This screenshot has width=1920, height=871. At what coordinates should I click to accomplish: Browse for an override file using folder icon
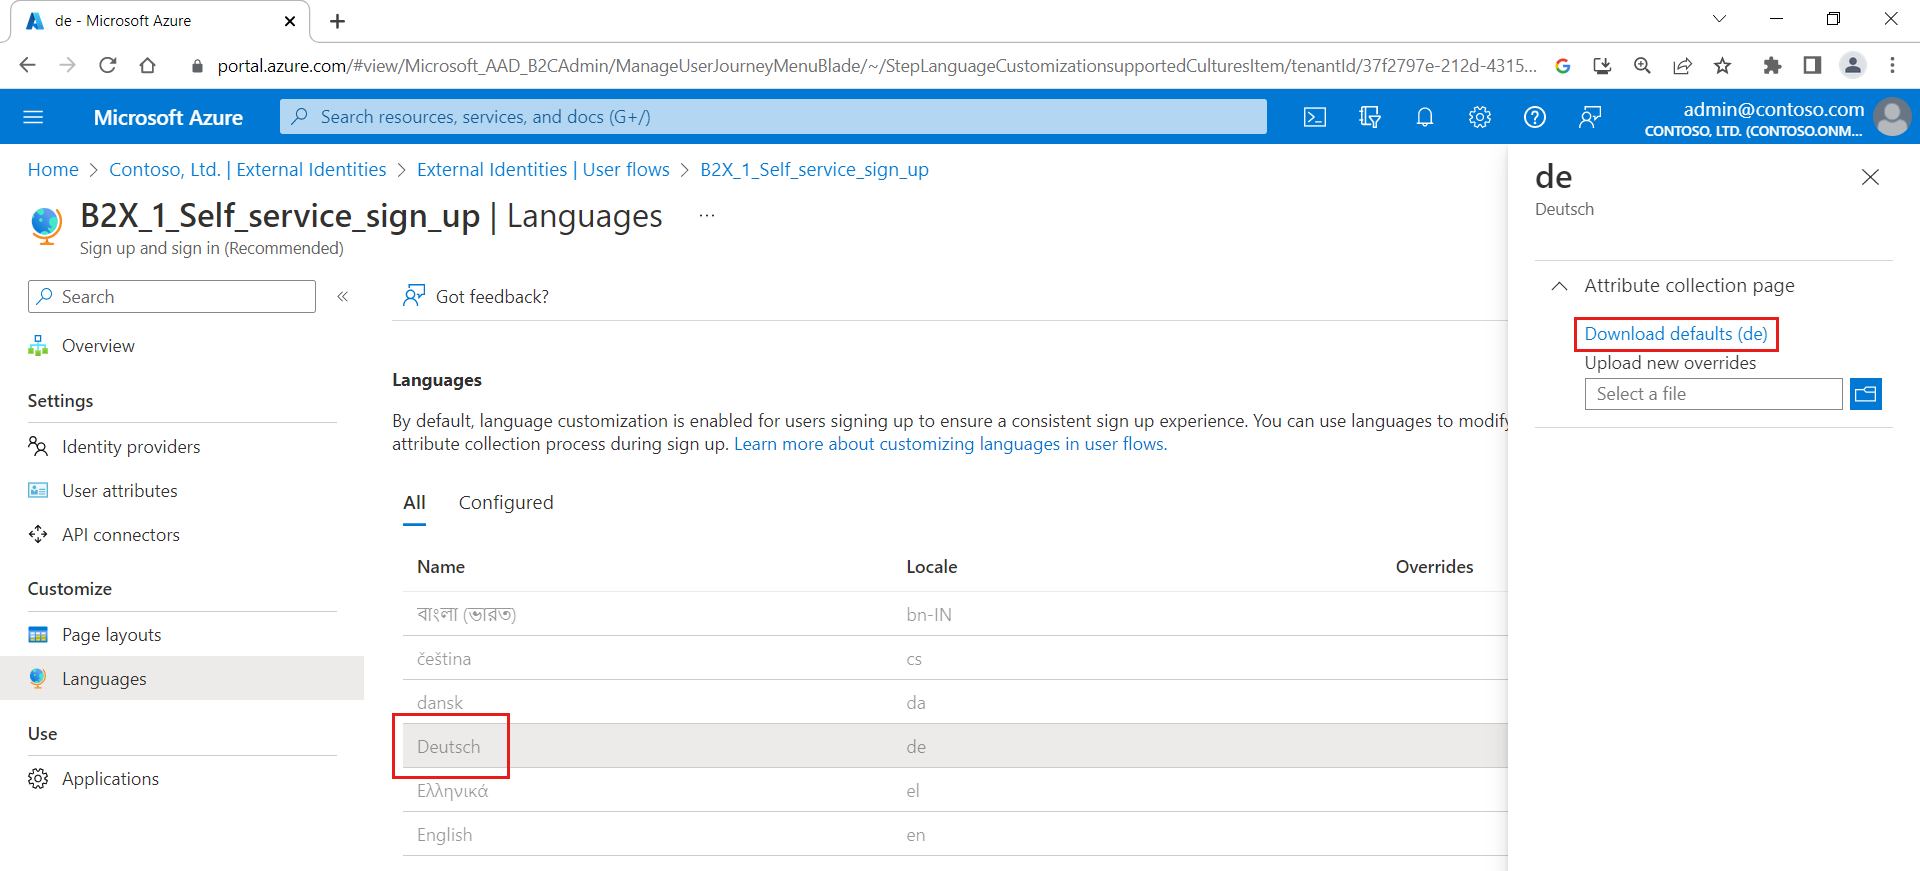pos(1866,394)
